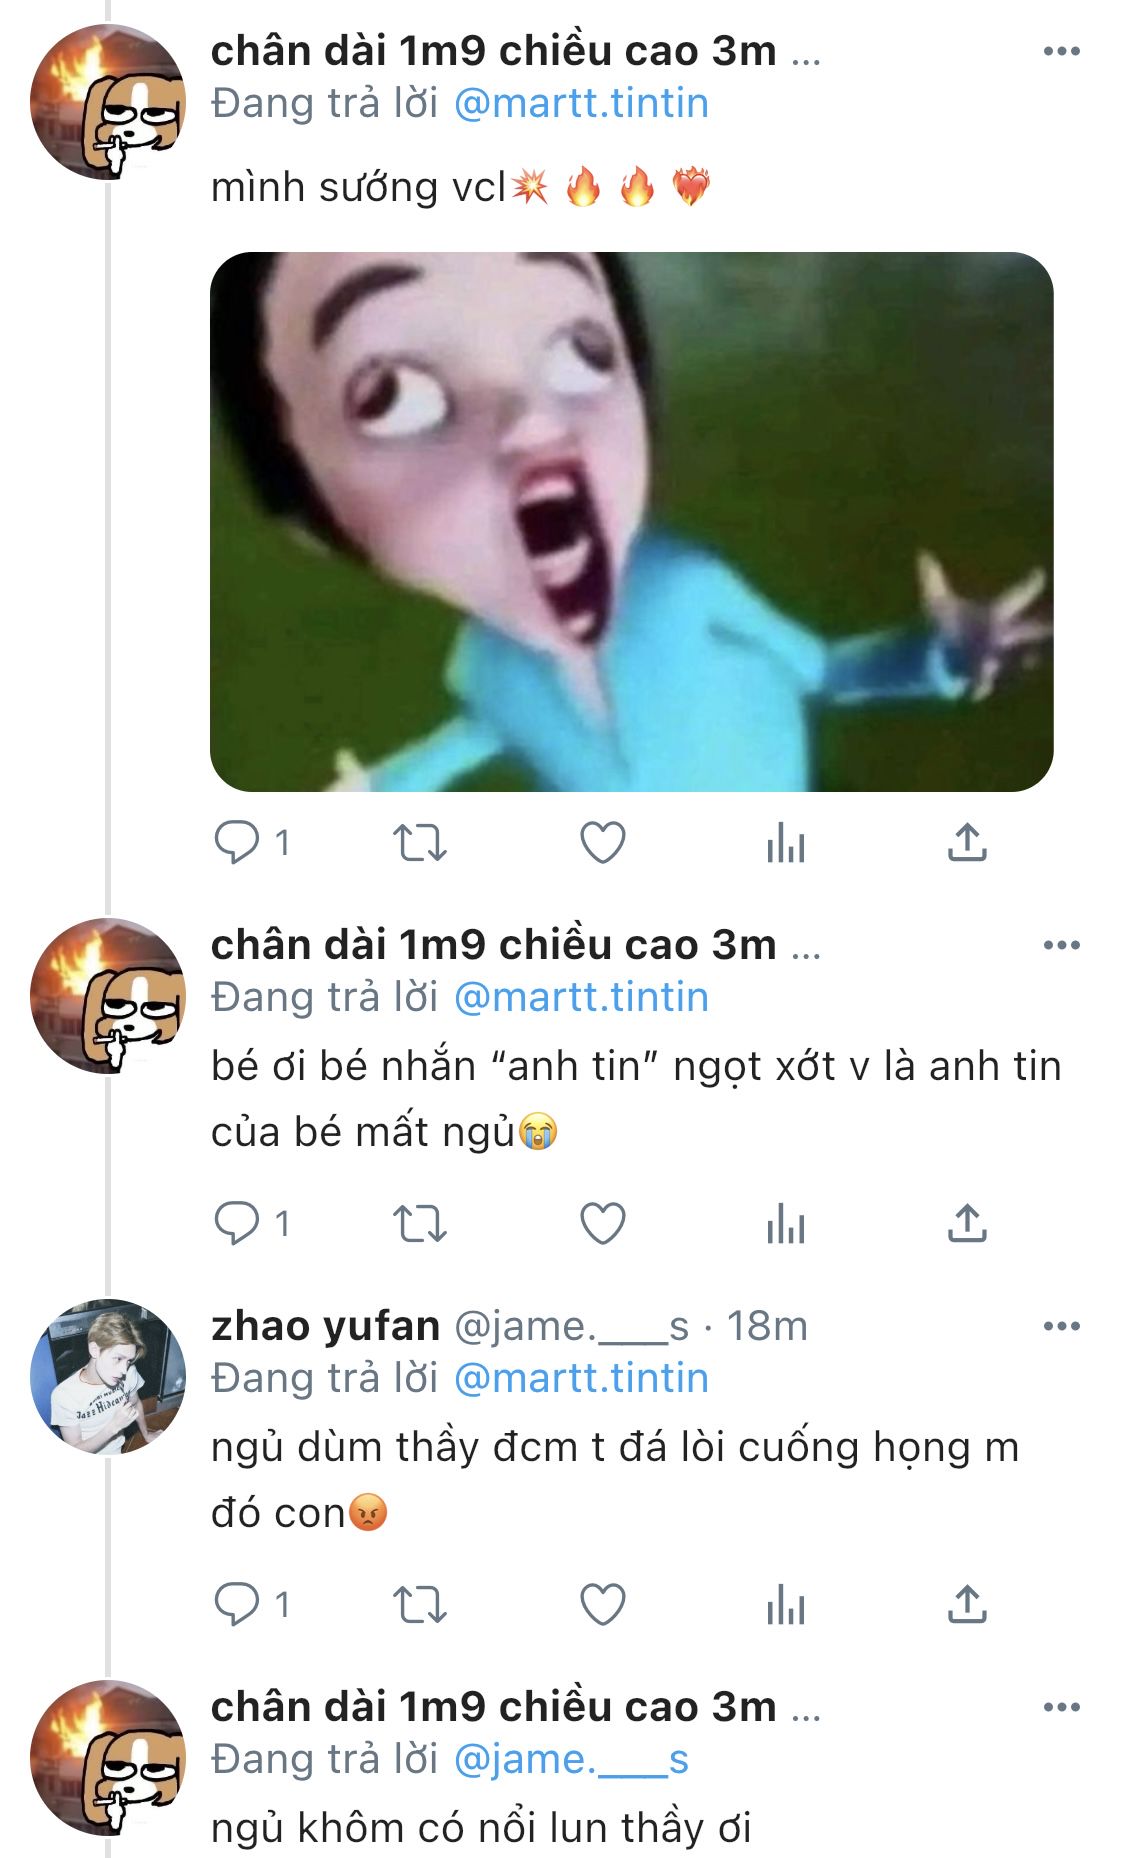Screen dimensions: 1125x1858
Task: Open more options on the first tweet
Action: pyautogui.click(x=1061, y=51)
